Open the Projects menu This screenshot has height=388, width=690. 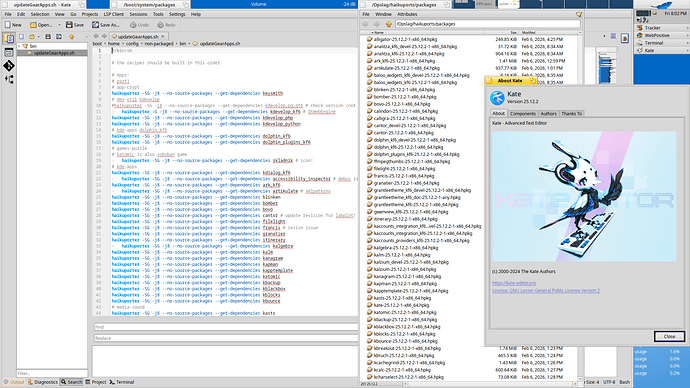point(90,14)
